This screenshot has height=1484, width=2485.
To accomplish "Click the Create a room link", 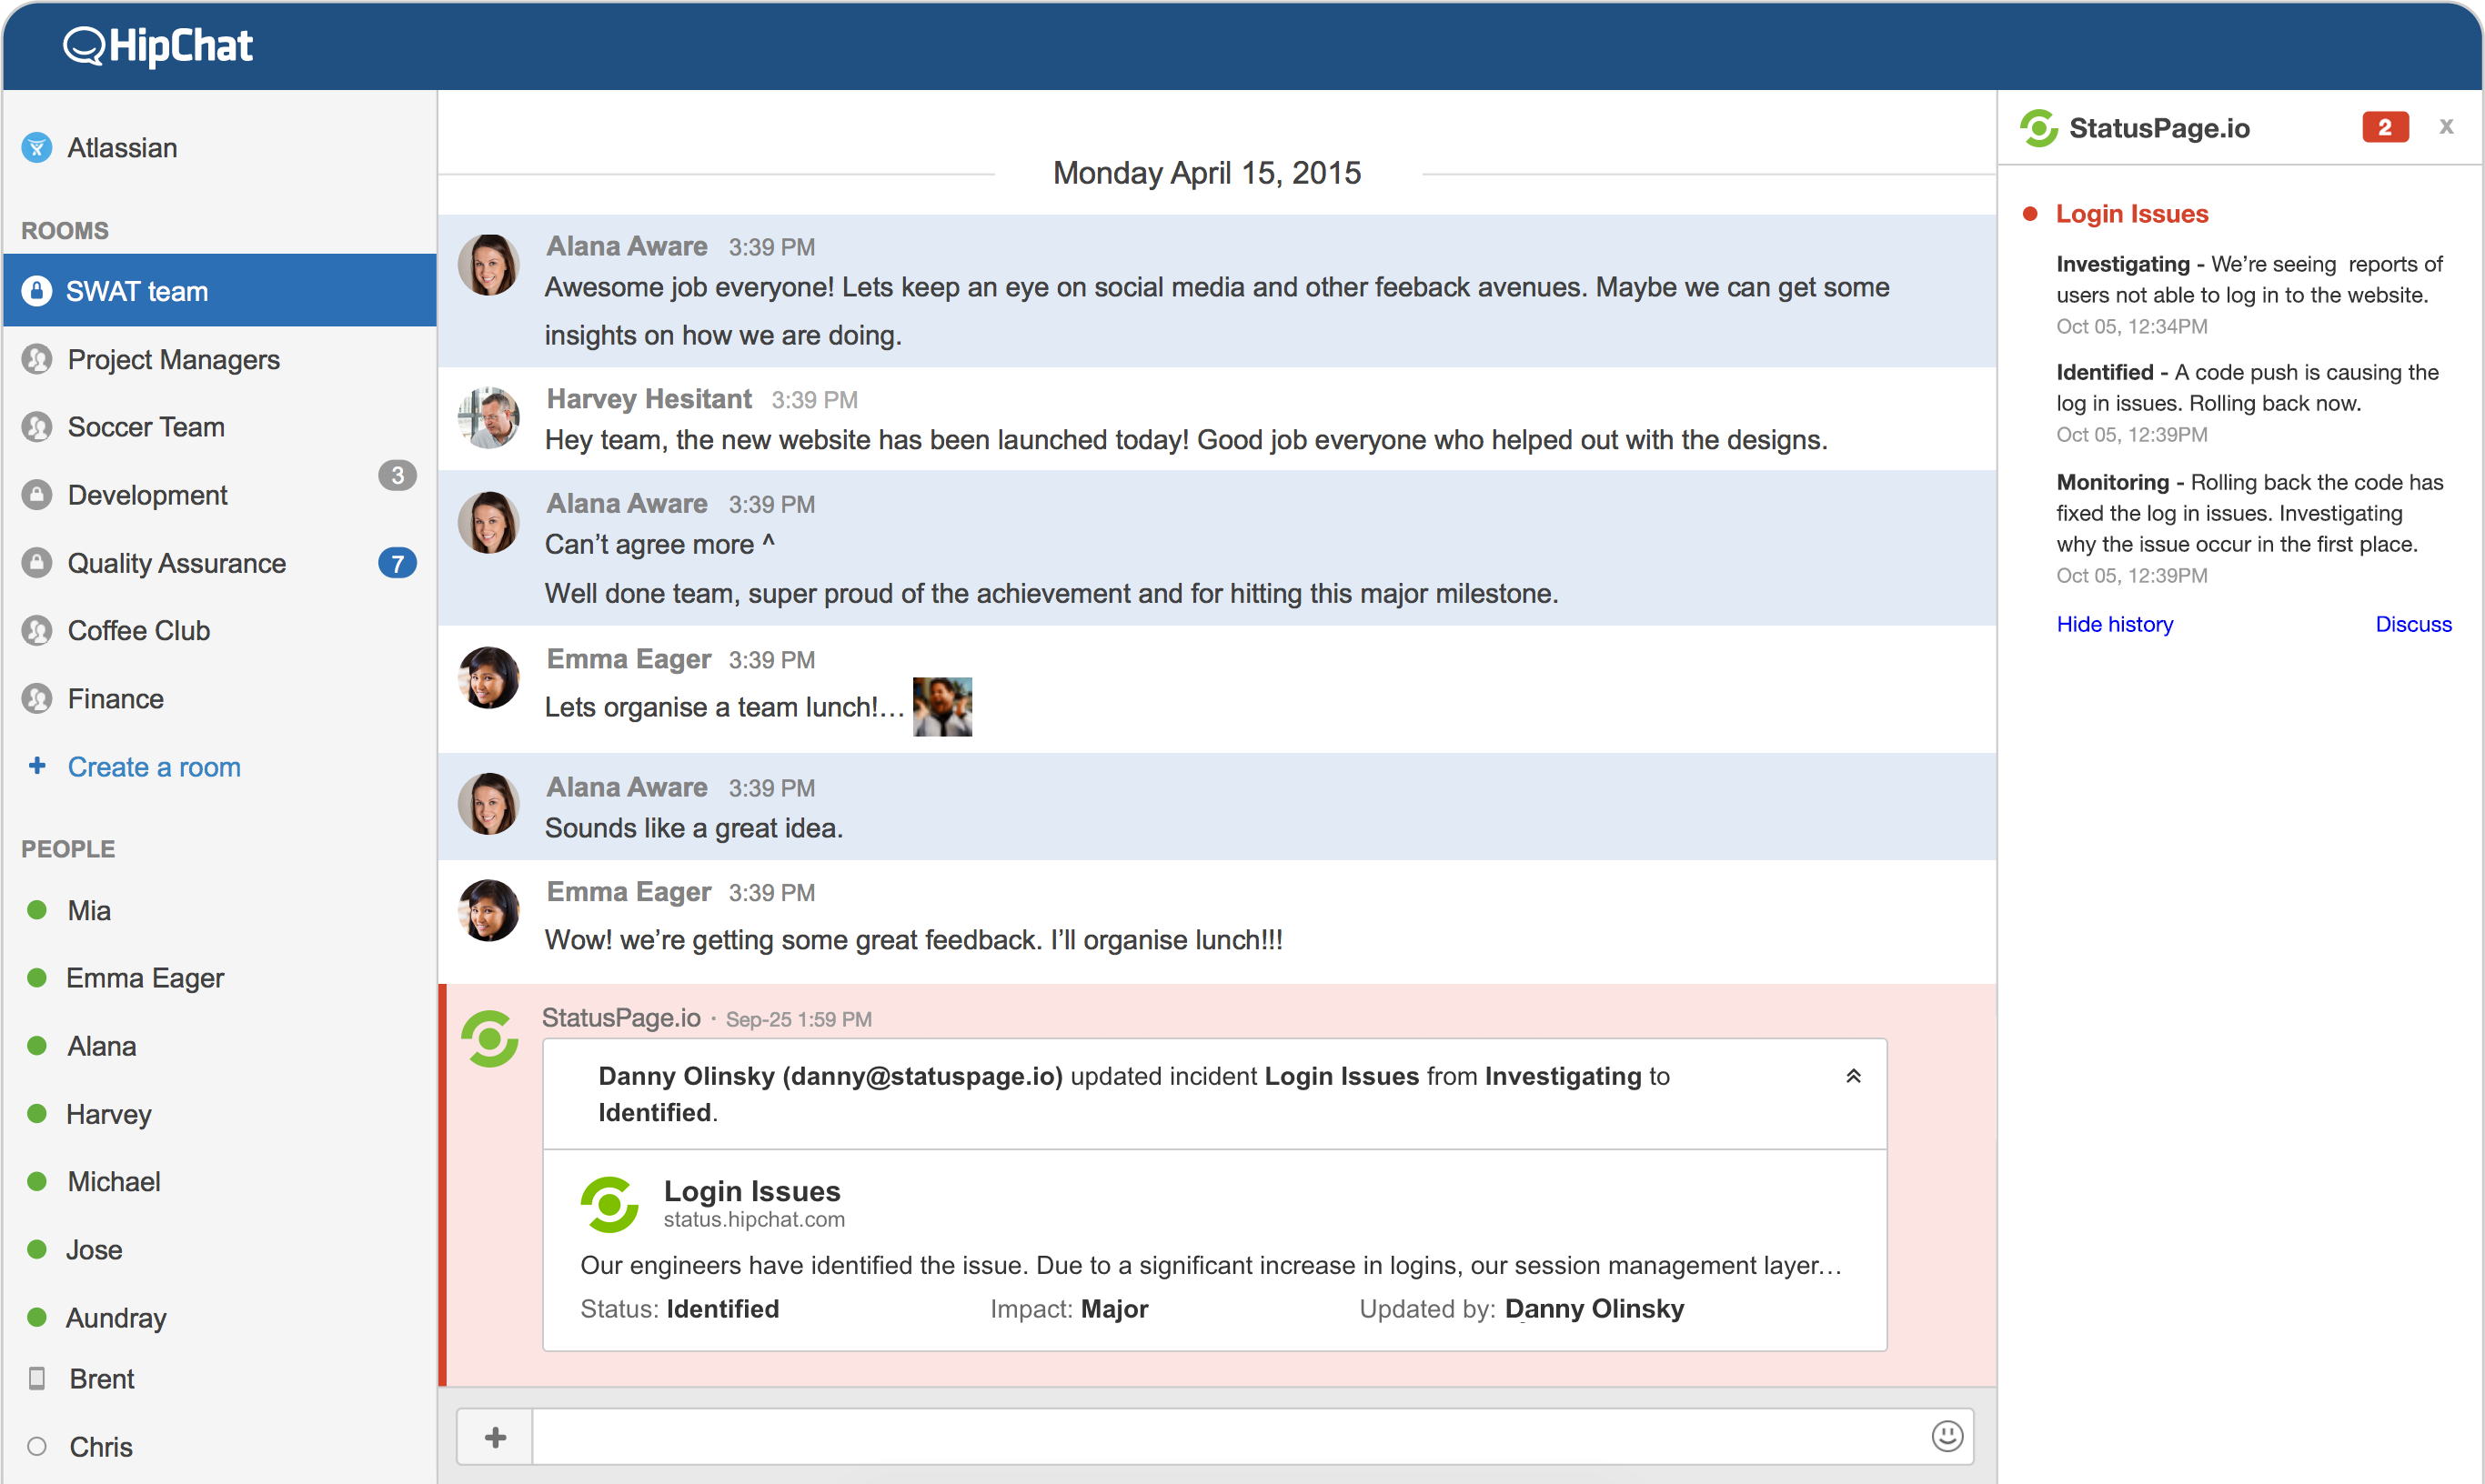I will 154,767.
